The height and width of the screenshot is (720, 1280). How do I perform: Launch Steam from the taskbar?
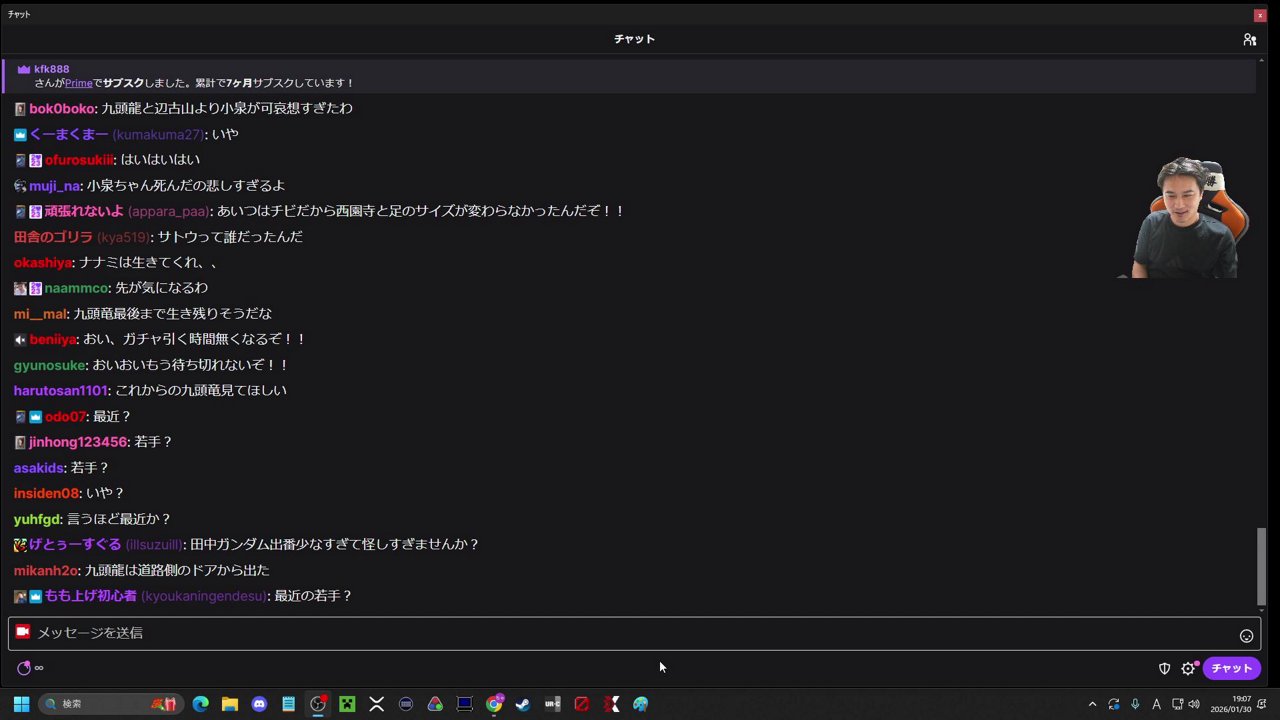point(522,704)
